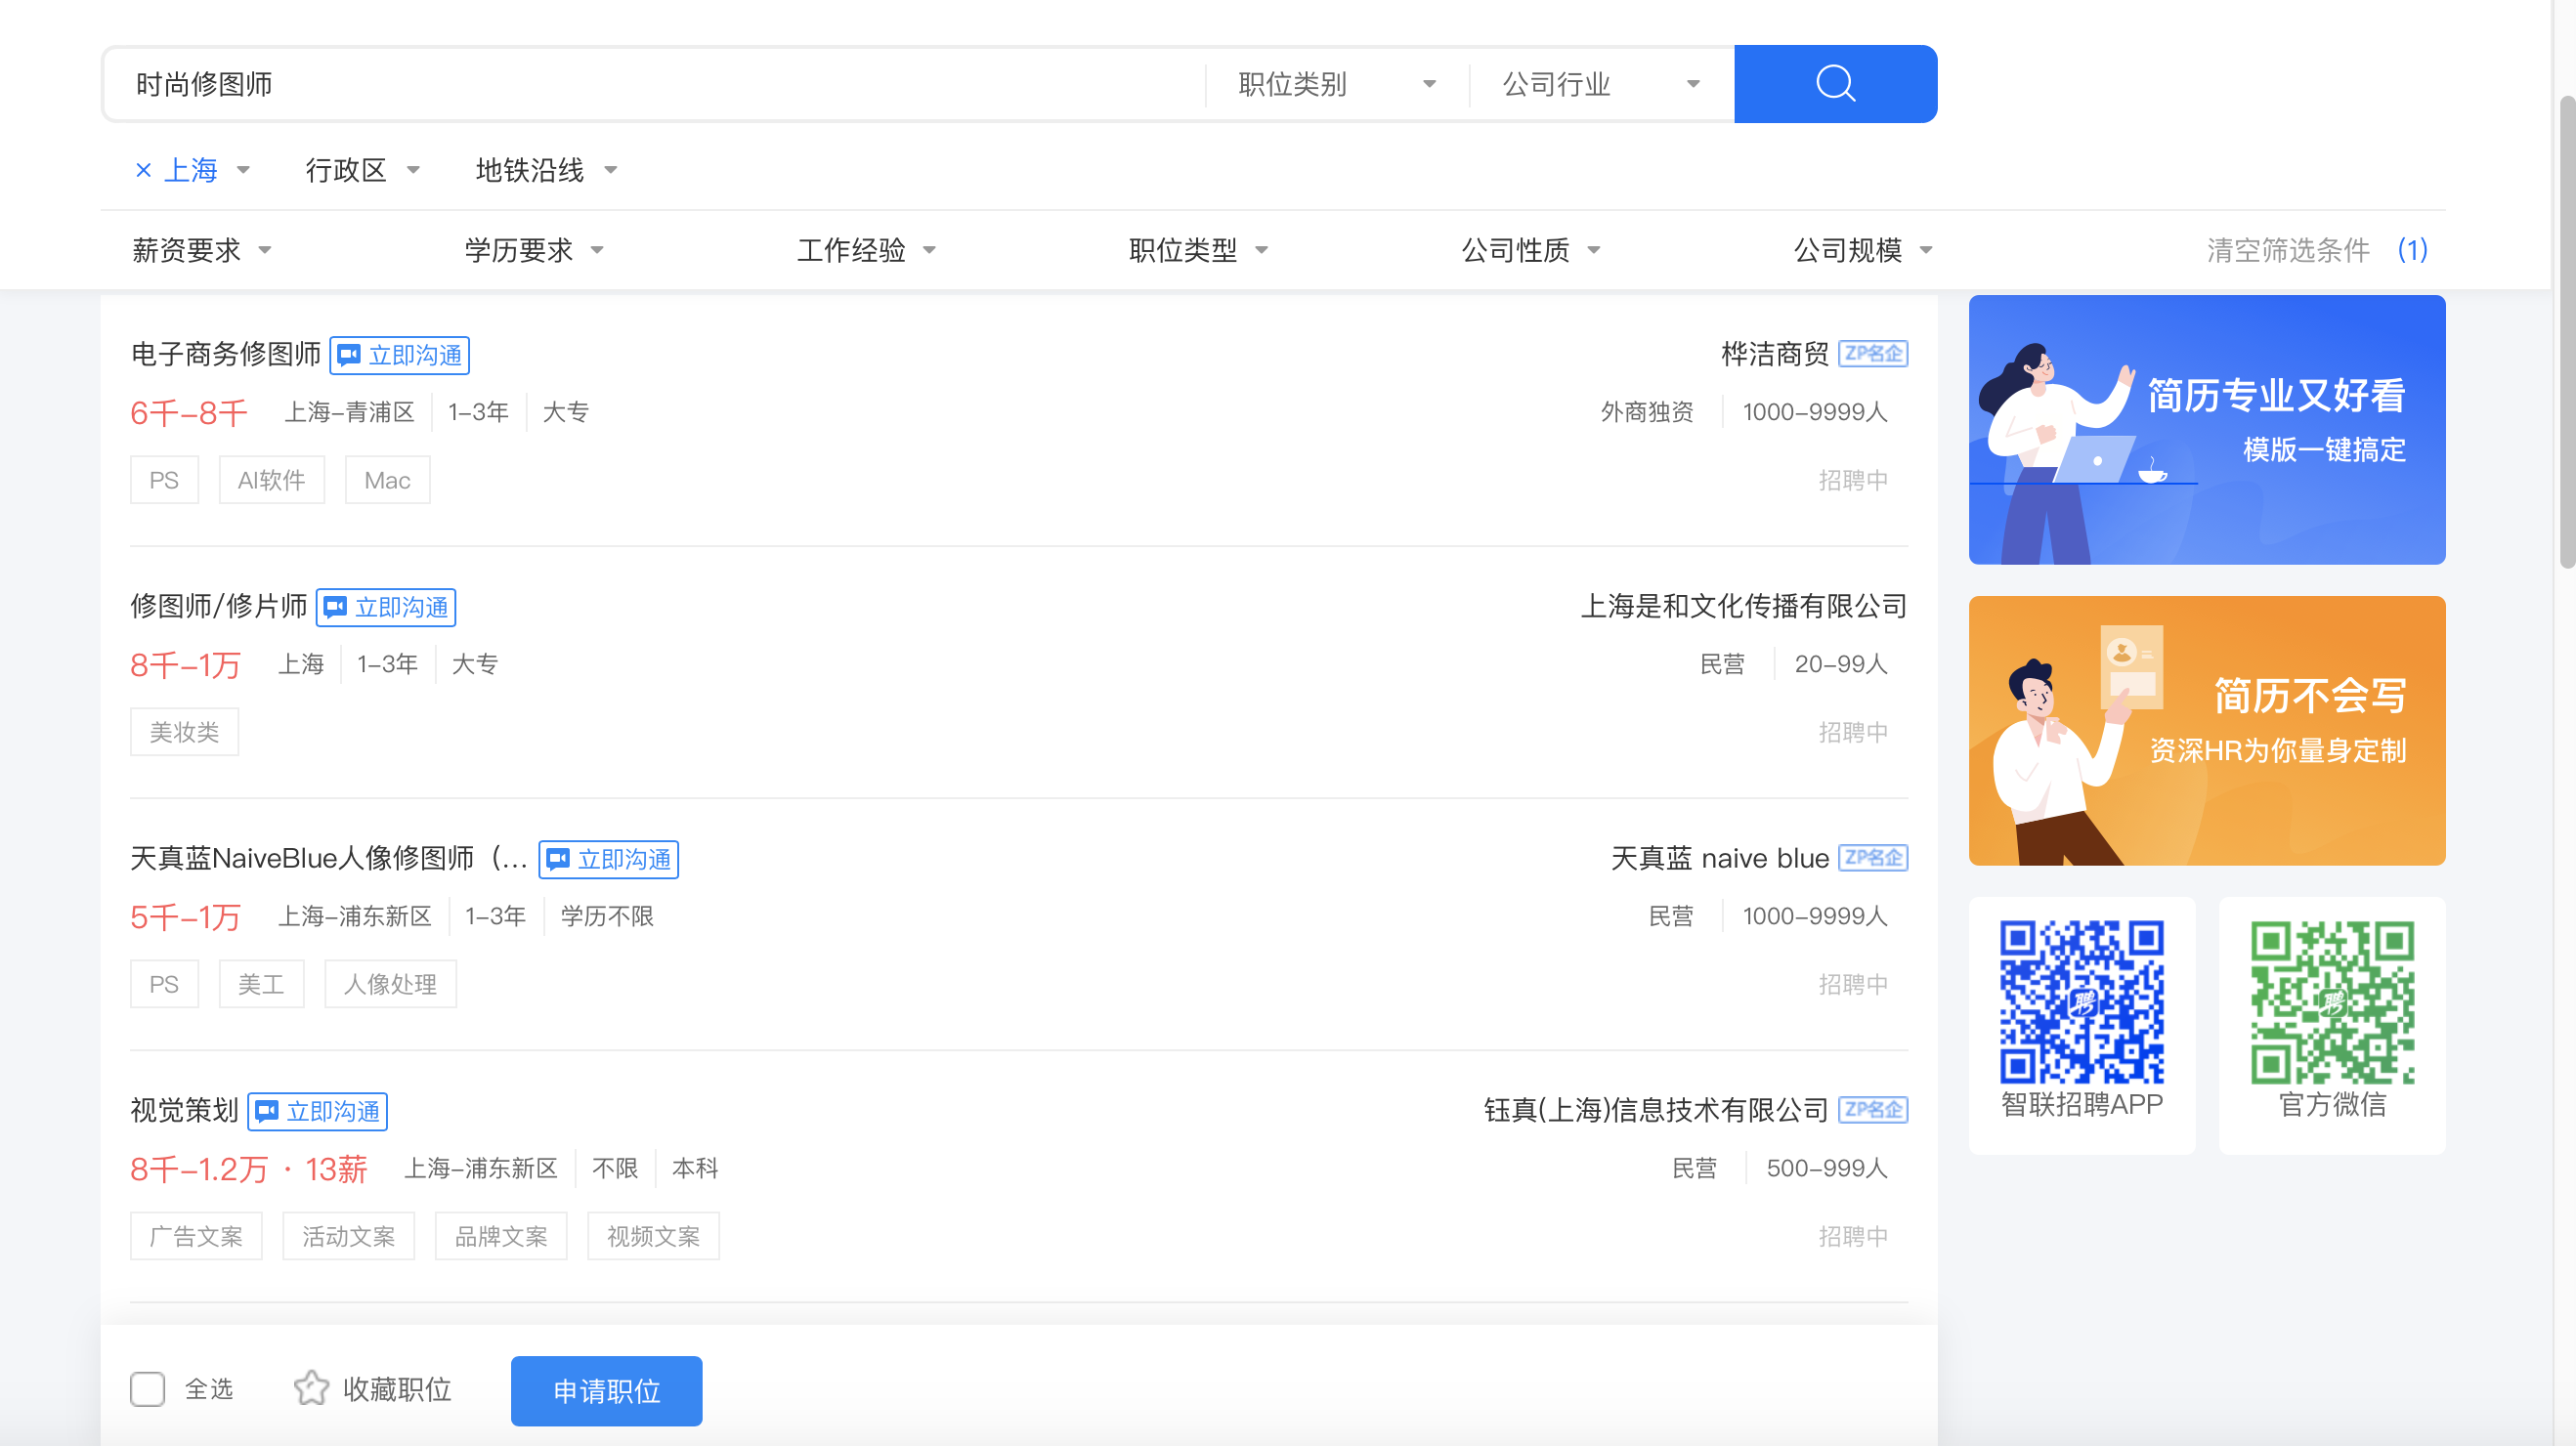2576x1446 pixels.
Task: Click 立即沟通 chat icon for 修图师/修片师
Action: point(335,607)
